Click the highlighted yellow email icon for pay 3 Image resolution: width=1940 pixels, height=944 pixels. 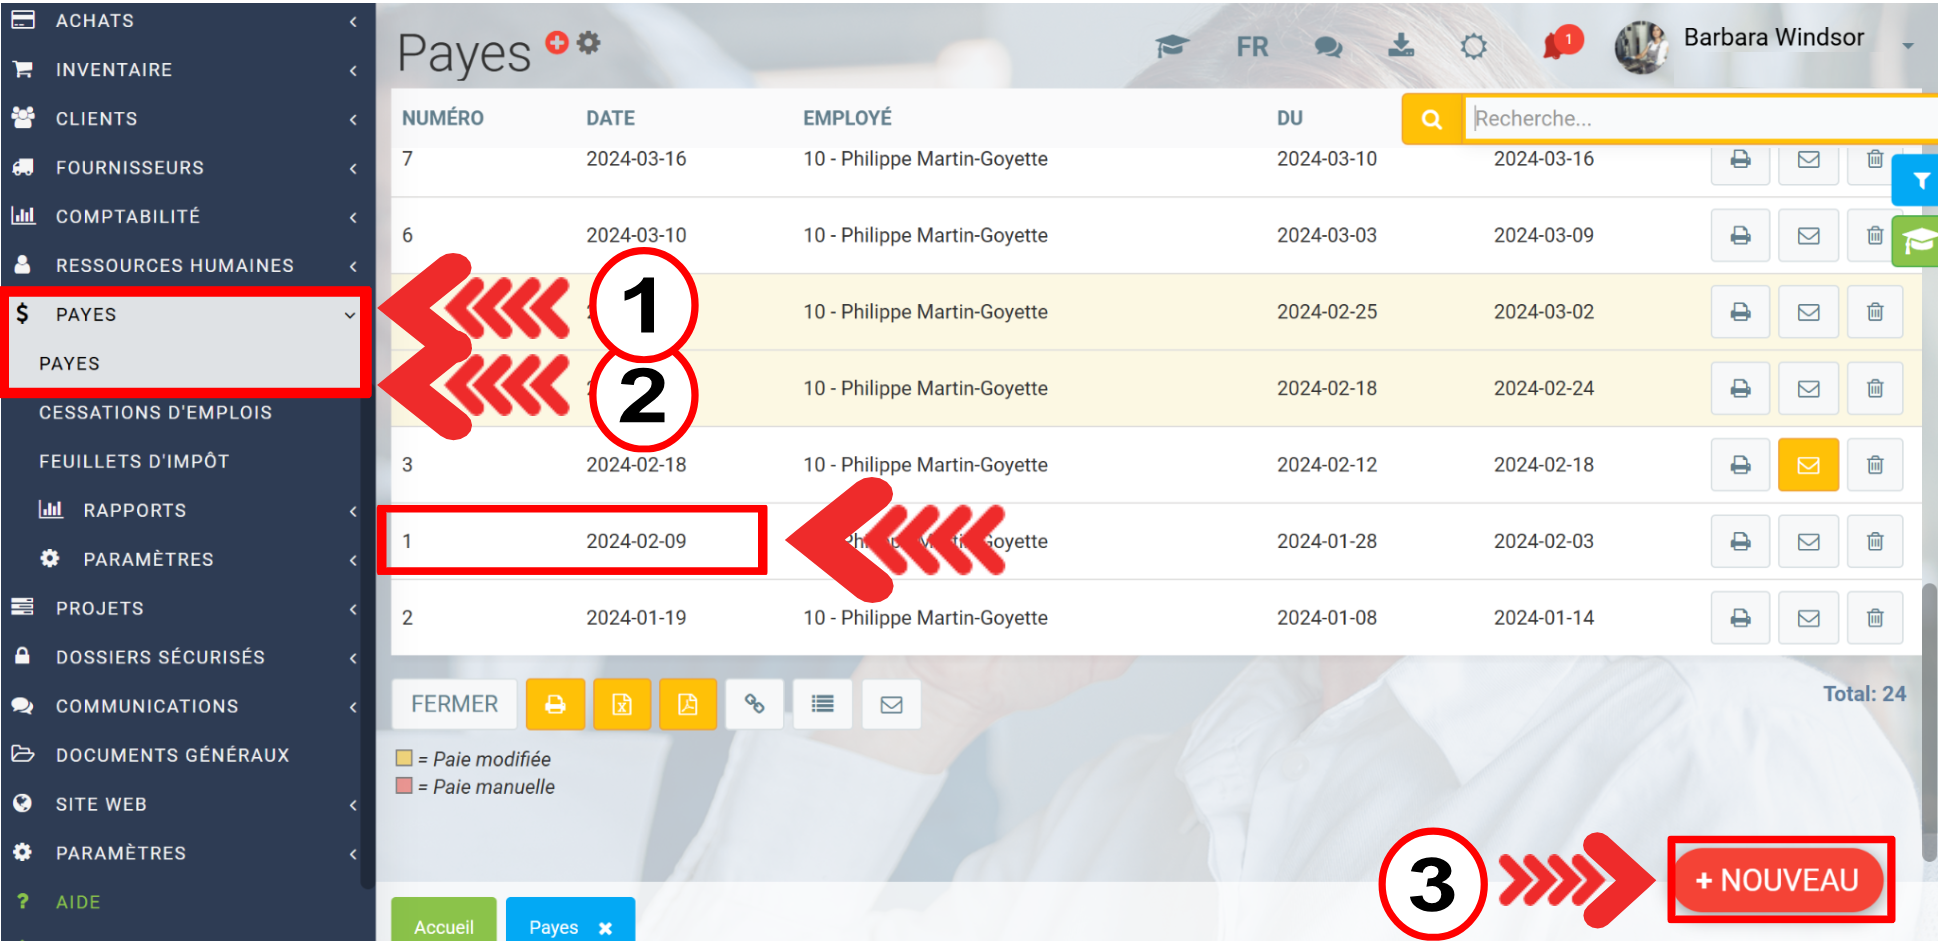1808,465
